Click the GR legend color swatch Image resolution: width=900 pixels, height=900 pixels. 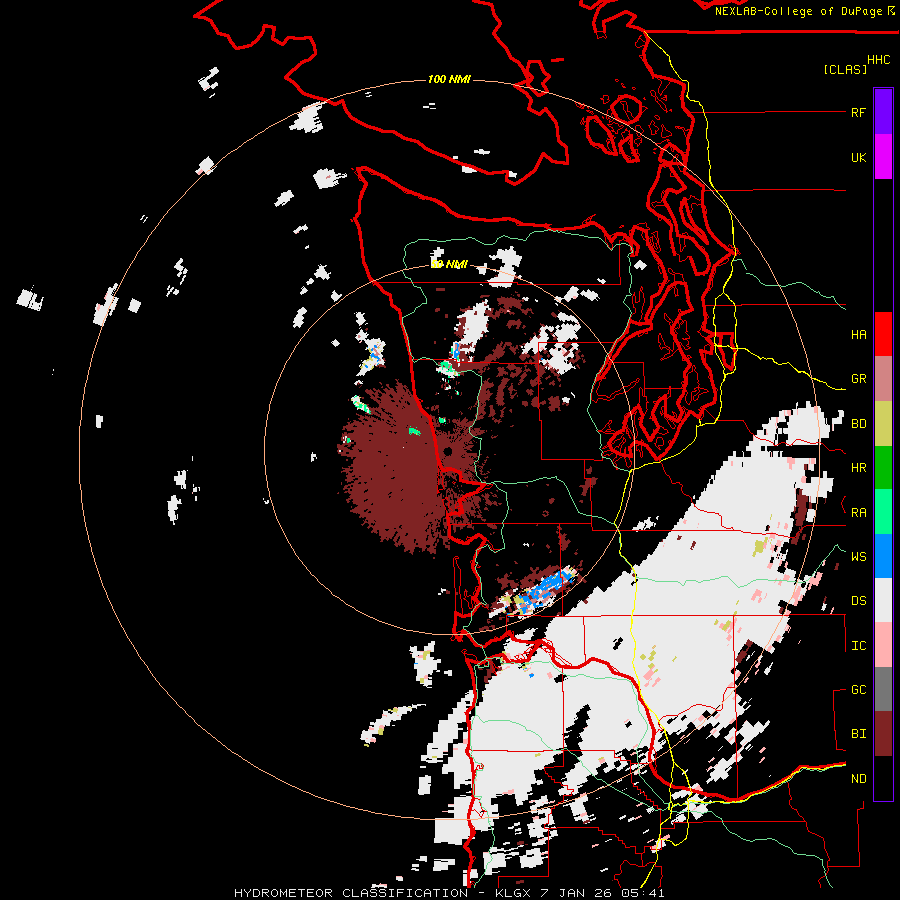tap(883, 379)
